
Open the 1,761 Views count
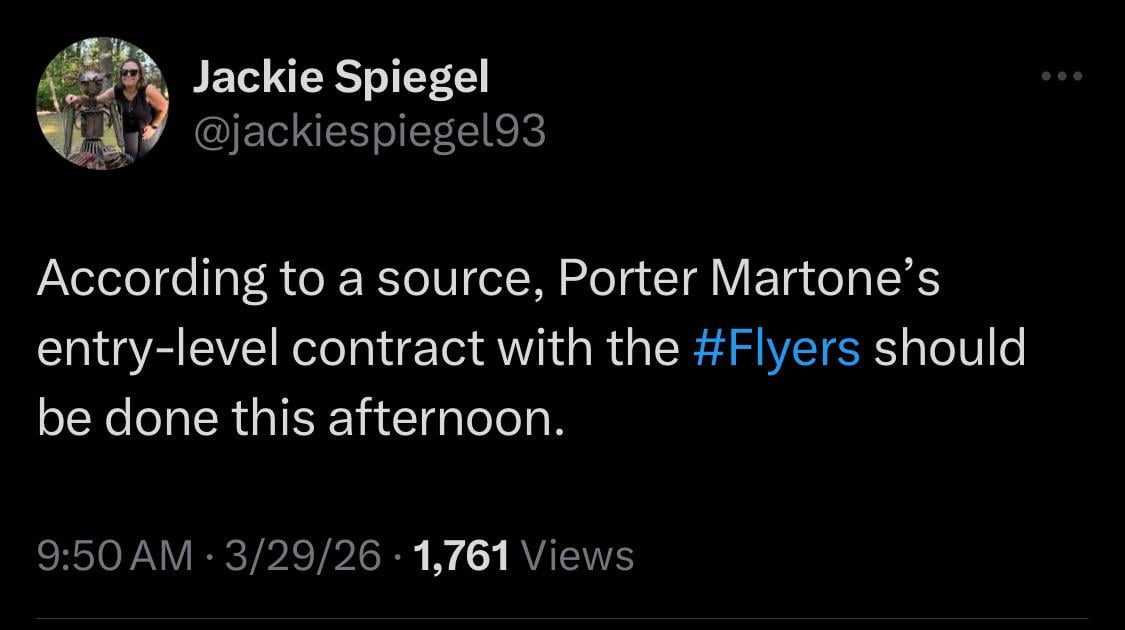pyautogui.click(x=522, y=555)
